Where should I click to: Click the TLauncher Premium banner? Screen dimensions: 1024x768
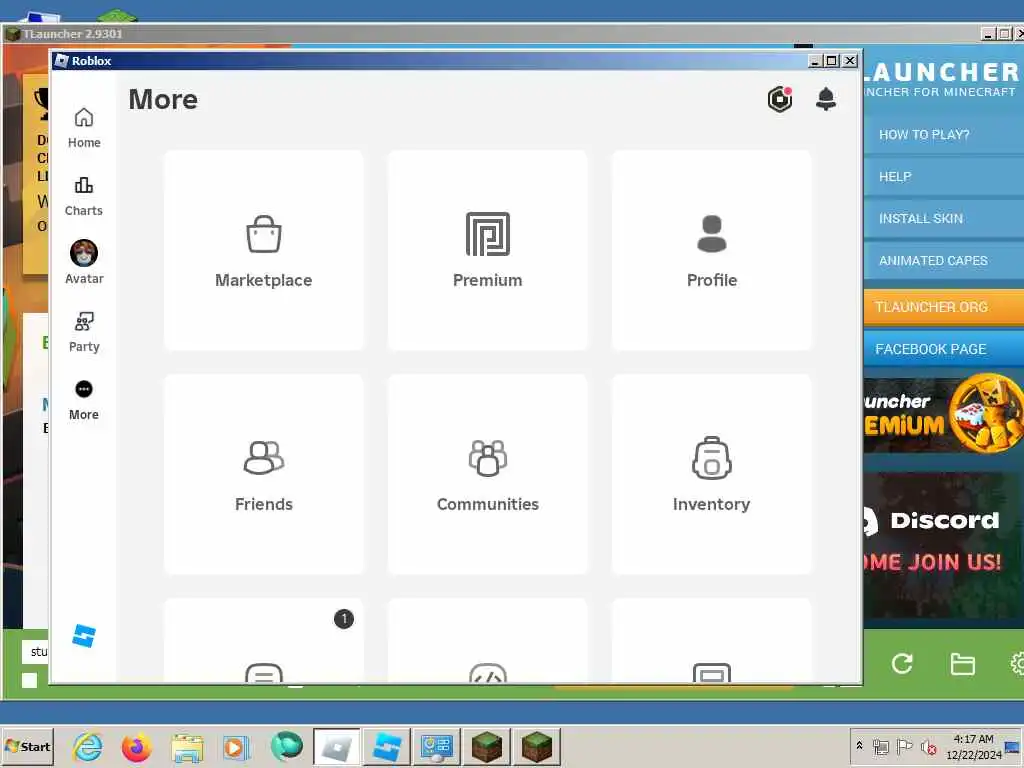click(944, 415)
